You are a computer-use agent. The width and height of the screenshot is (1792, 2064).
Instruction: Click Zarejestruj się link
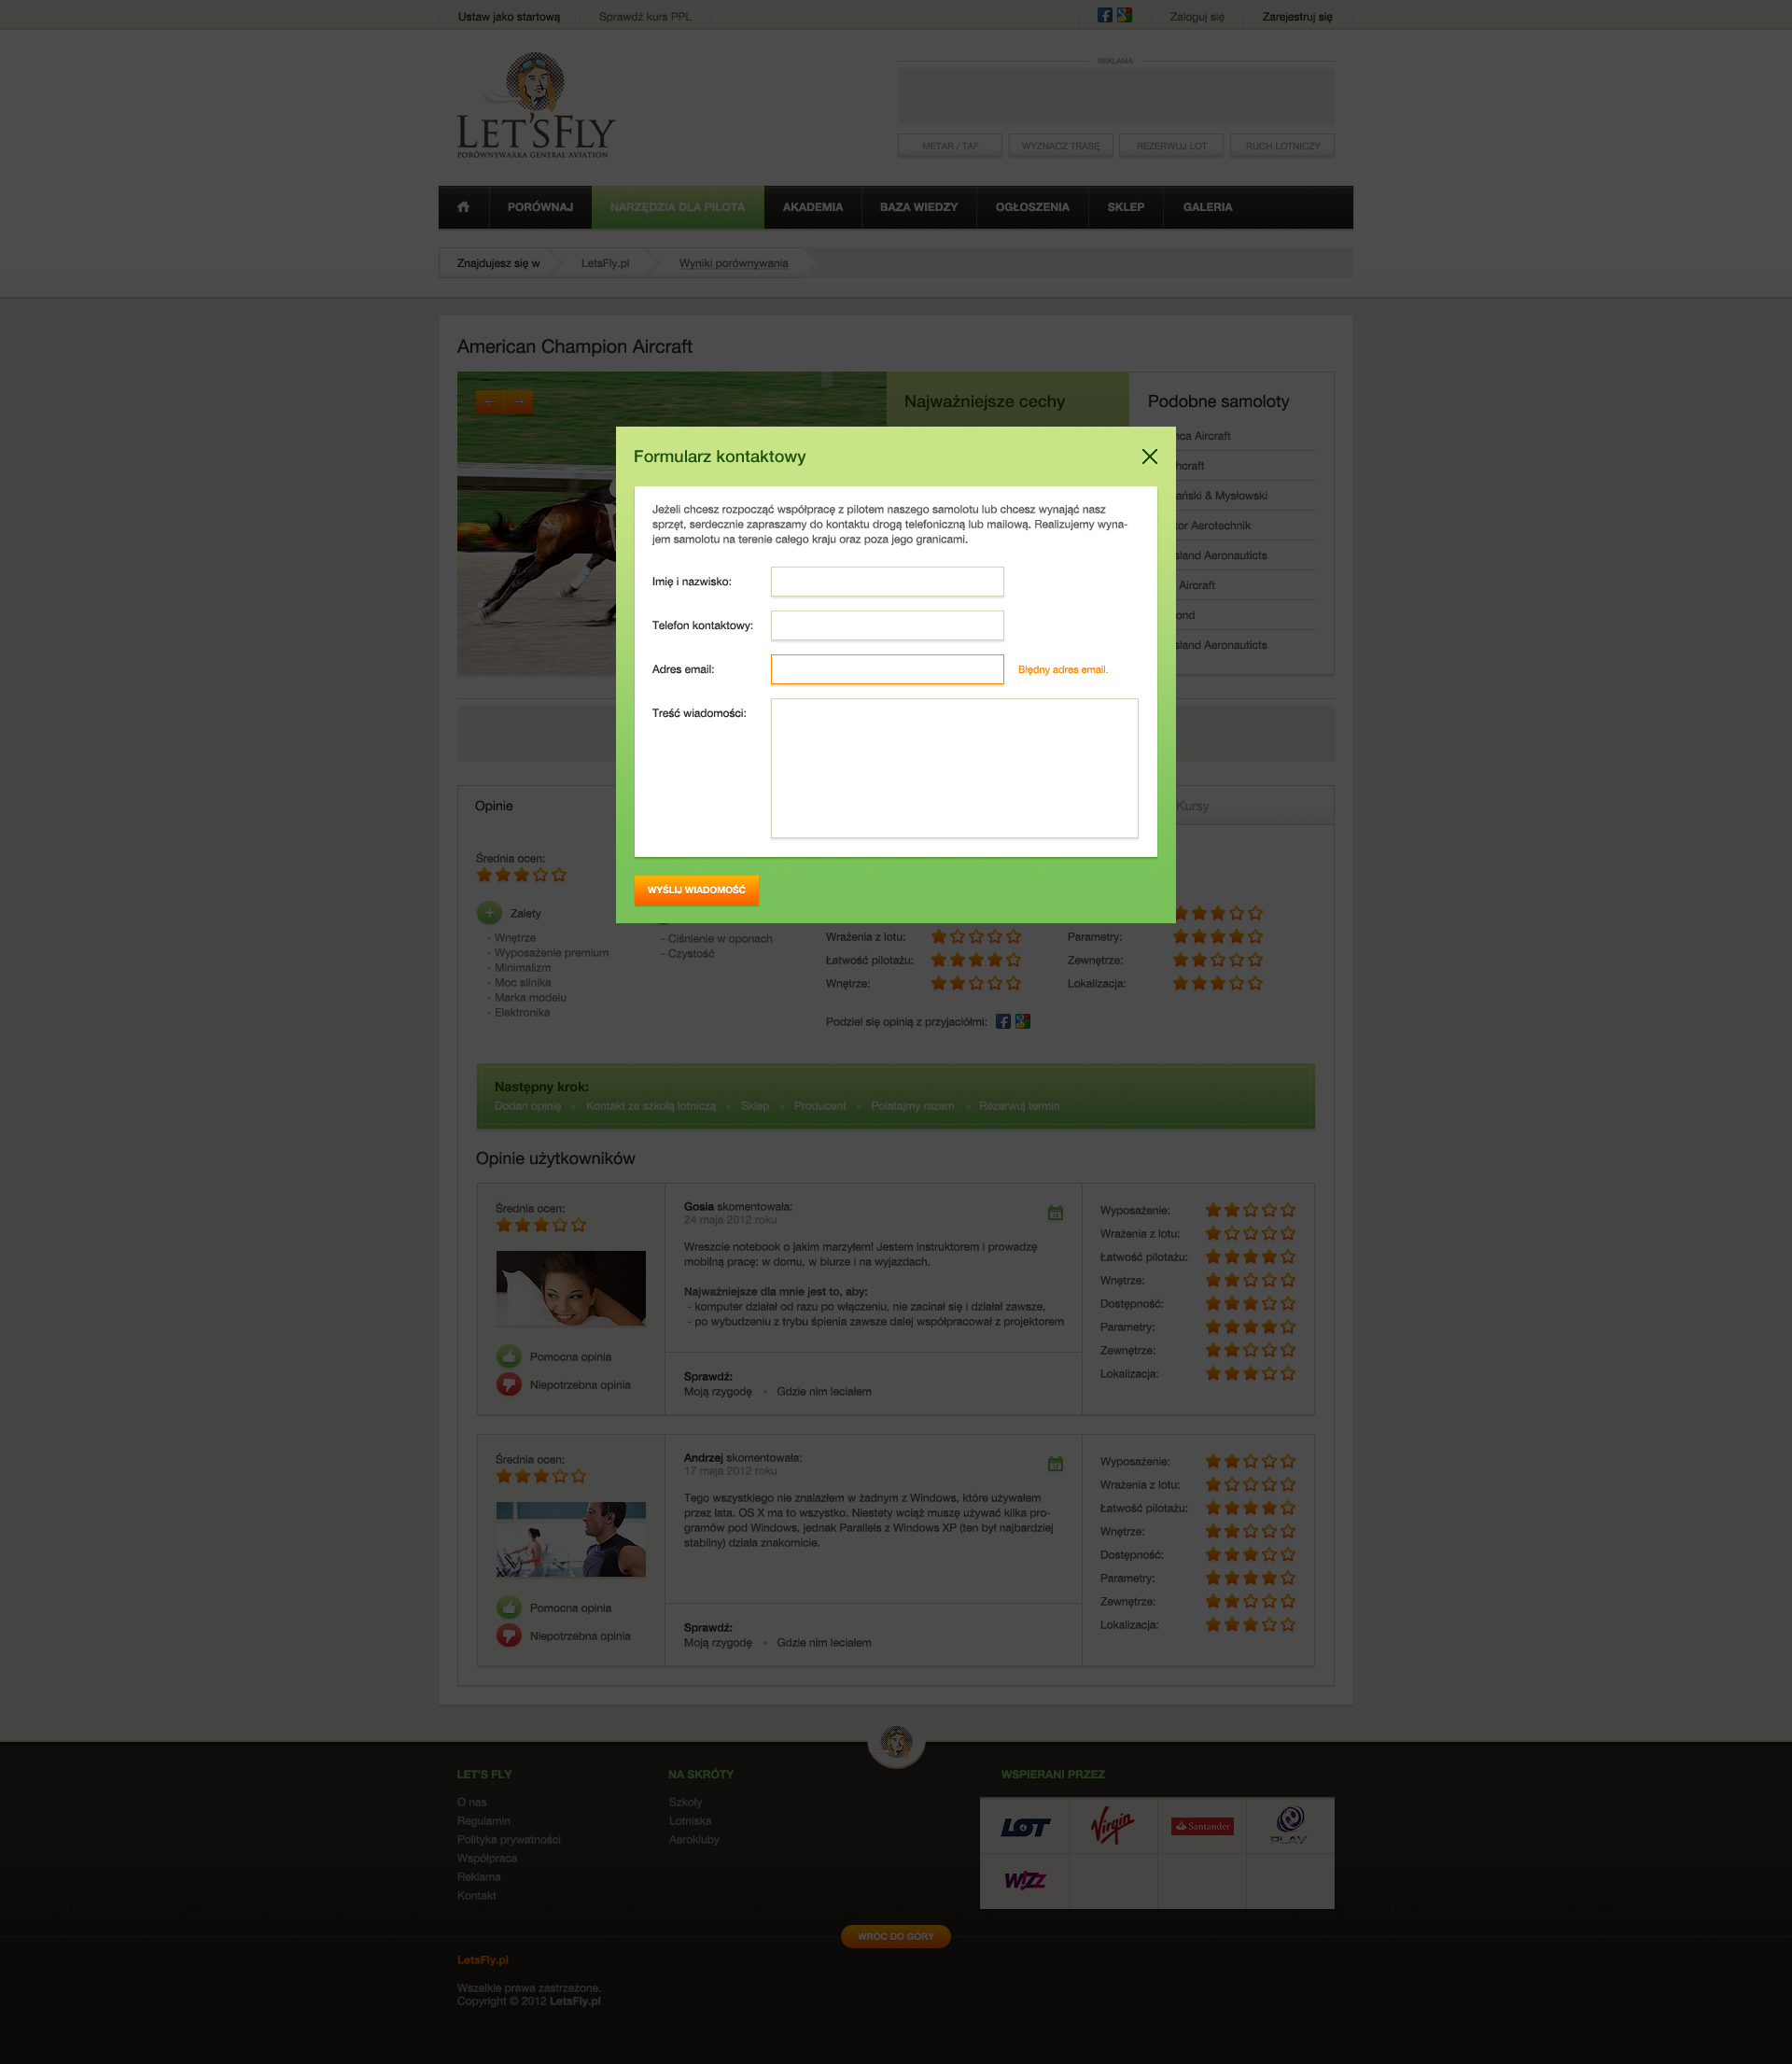pyautogui.click(x=1297, y=17)
